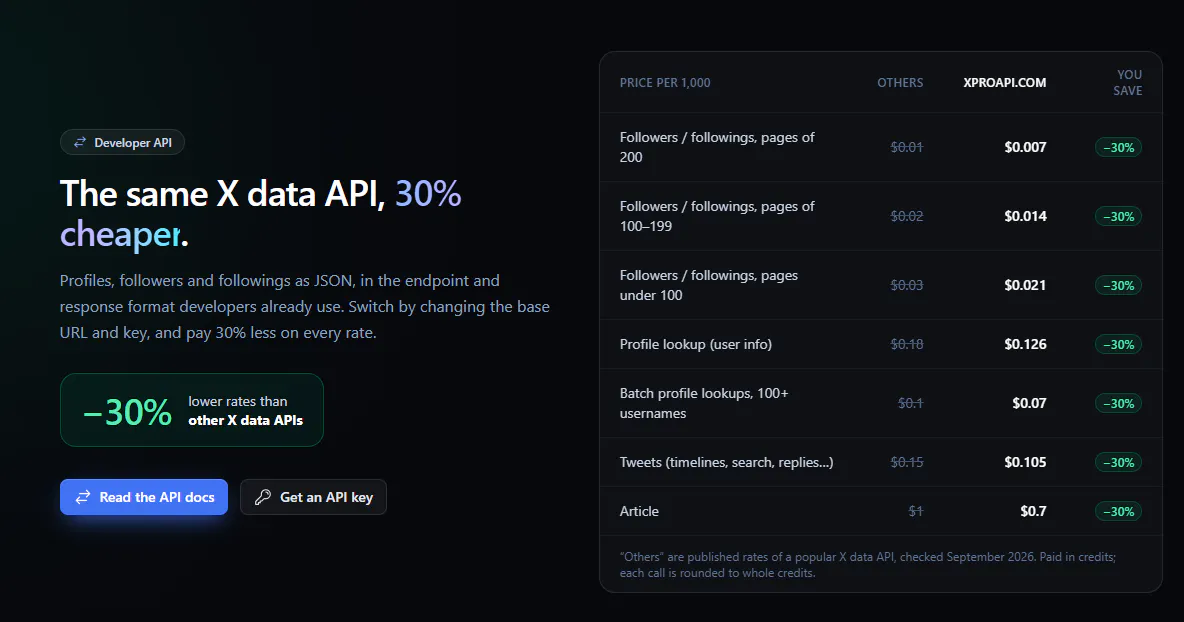Click the $0.007 price

pos(1025,147)
